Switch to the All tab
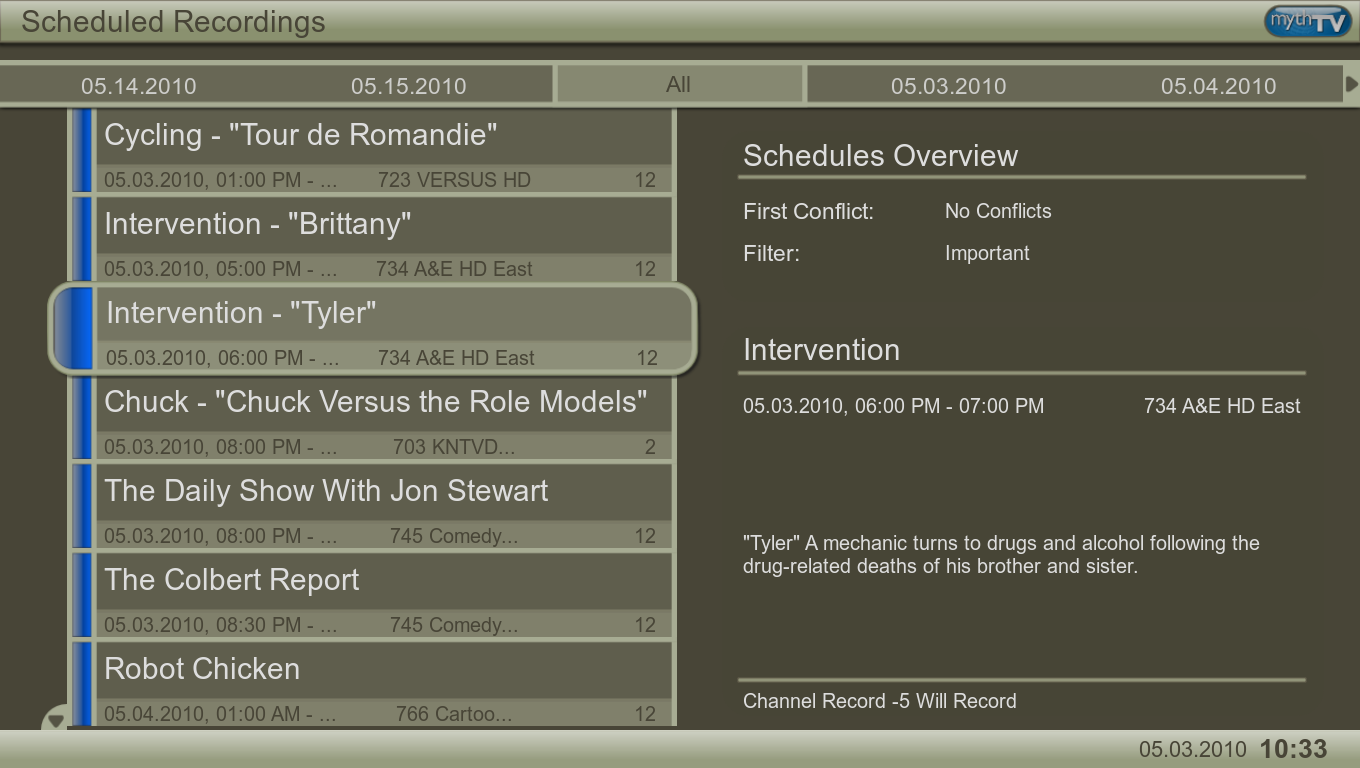The height and width of the screenshot is (768, 1360). pyautogui.click(x=679, y=85)
